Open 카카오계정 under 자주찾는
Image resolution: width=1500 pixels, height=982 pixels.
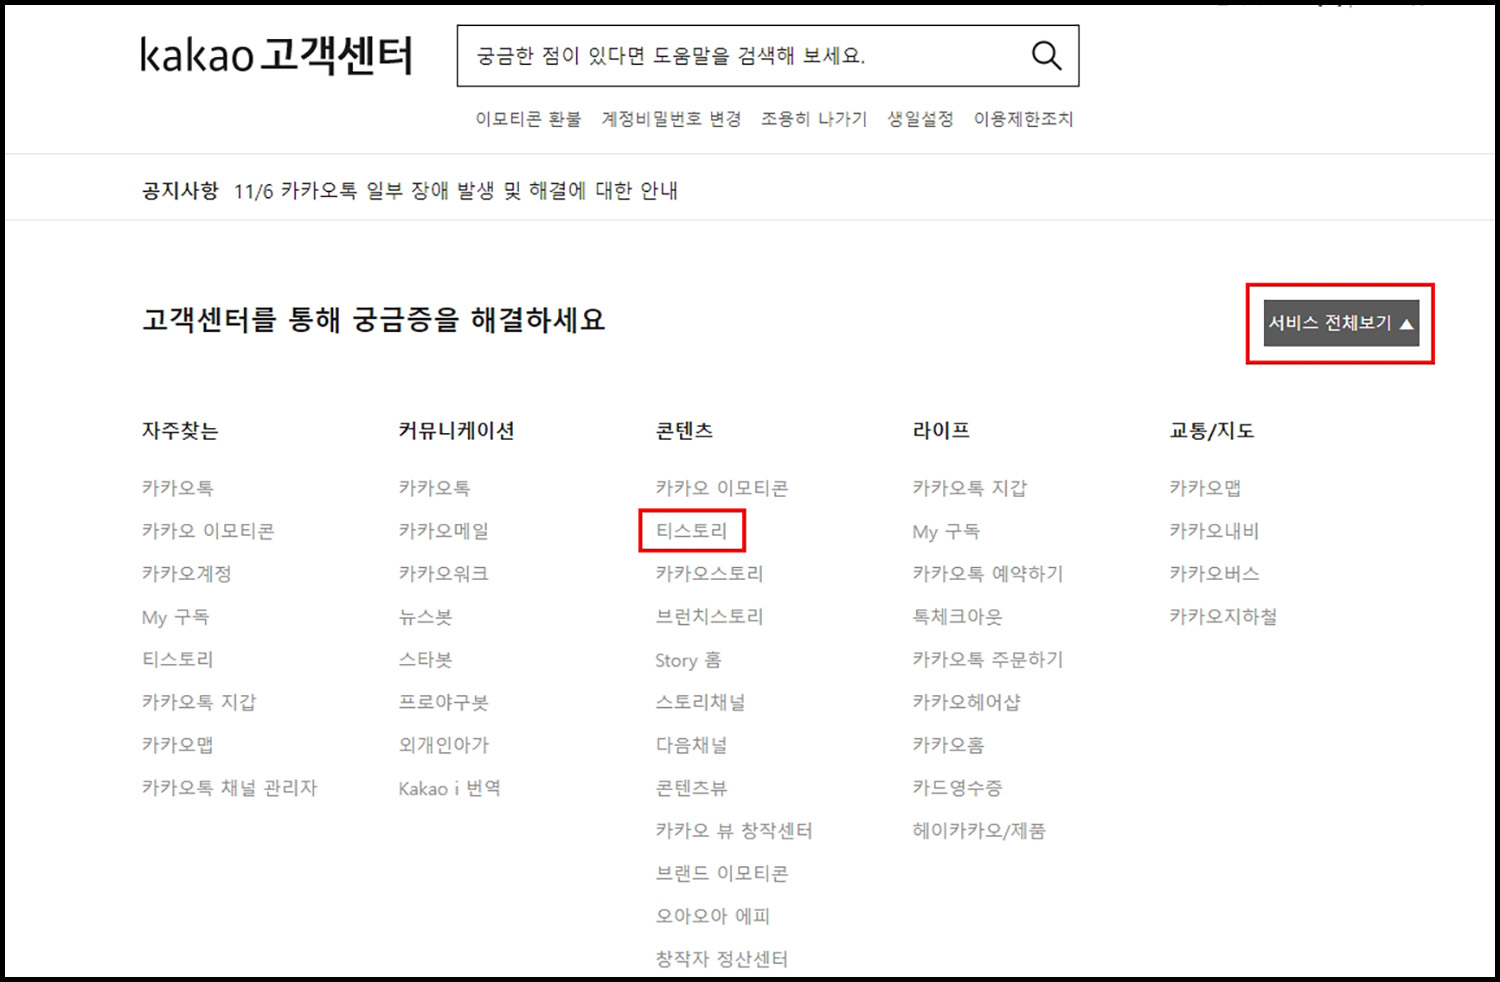point(187,574)
